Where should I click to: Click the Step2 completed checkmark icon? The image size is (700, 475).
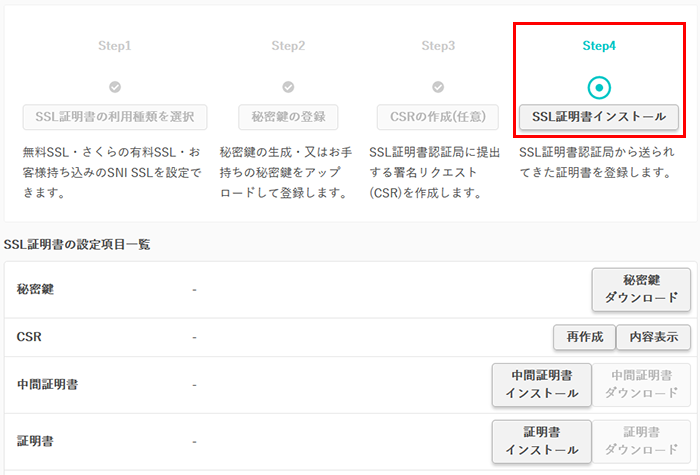pyautogui.click(x=288, y=87)
